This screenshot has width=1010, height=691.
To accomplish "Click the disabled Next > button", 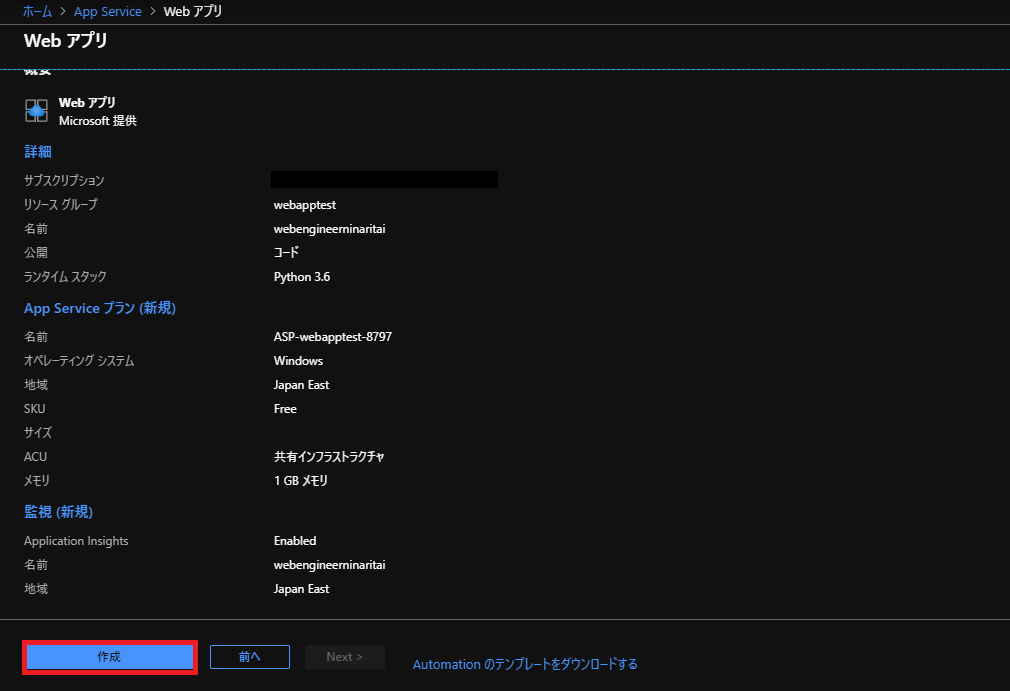I will click(345, 657).
